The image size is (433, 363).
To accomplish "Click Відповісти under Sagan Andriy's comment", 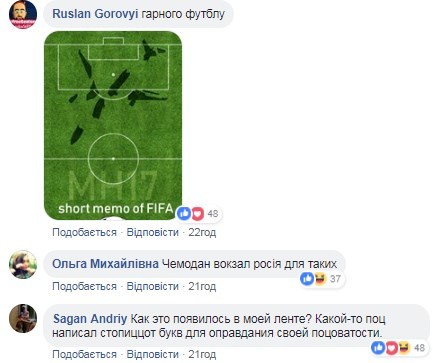I will 153,354.
